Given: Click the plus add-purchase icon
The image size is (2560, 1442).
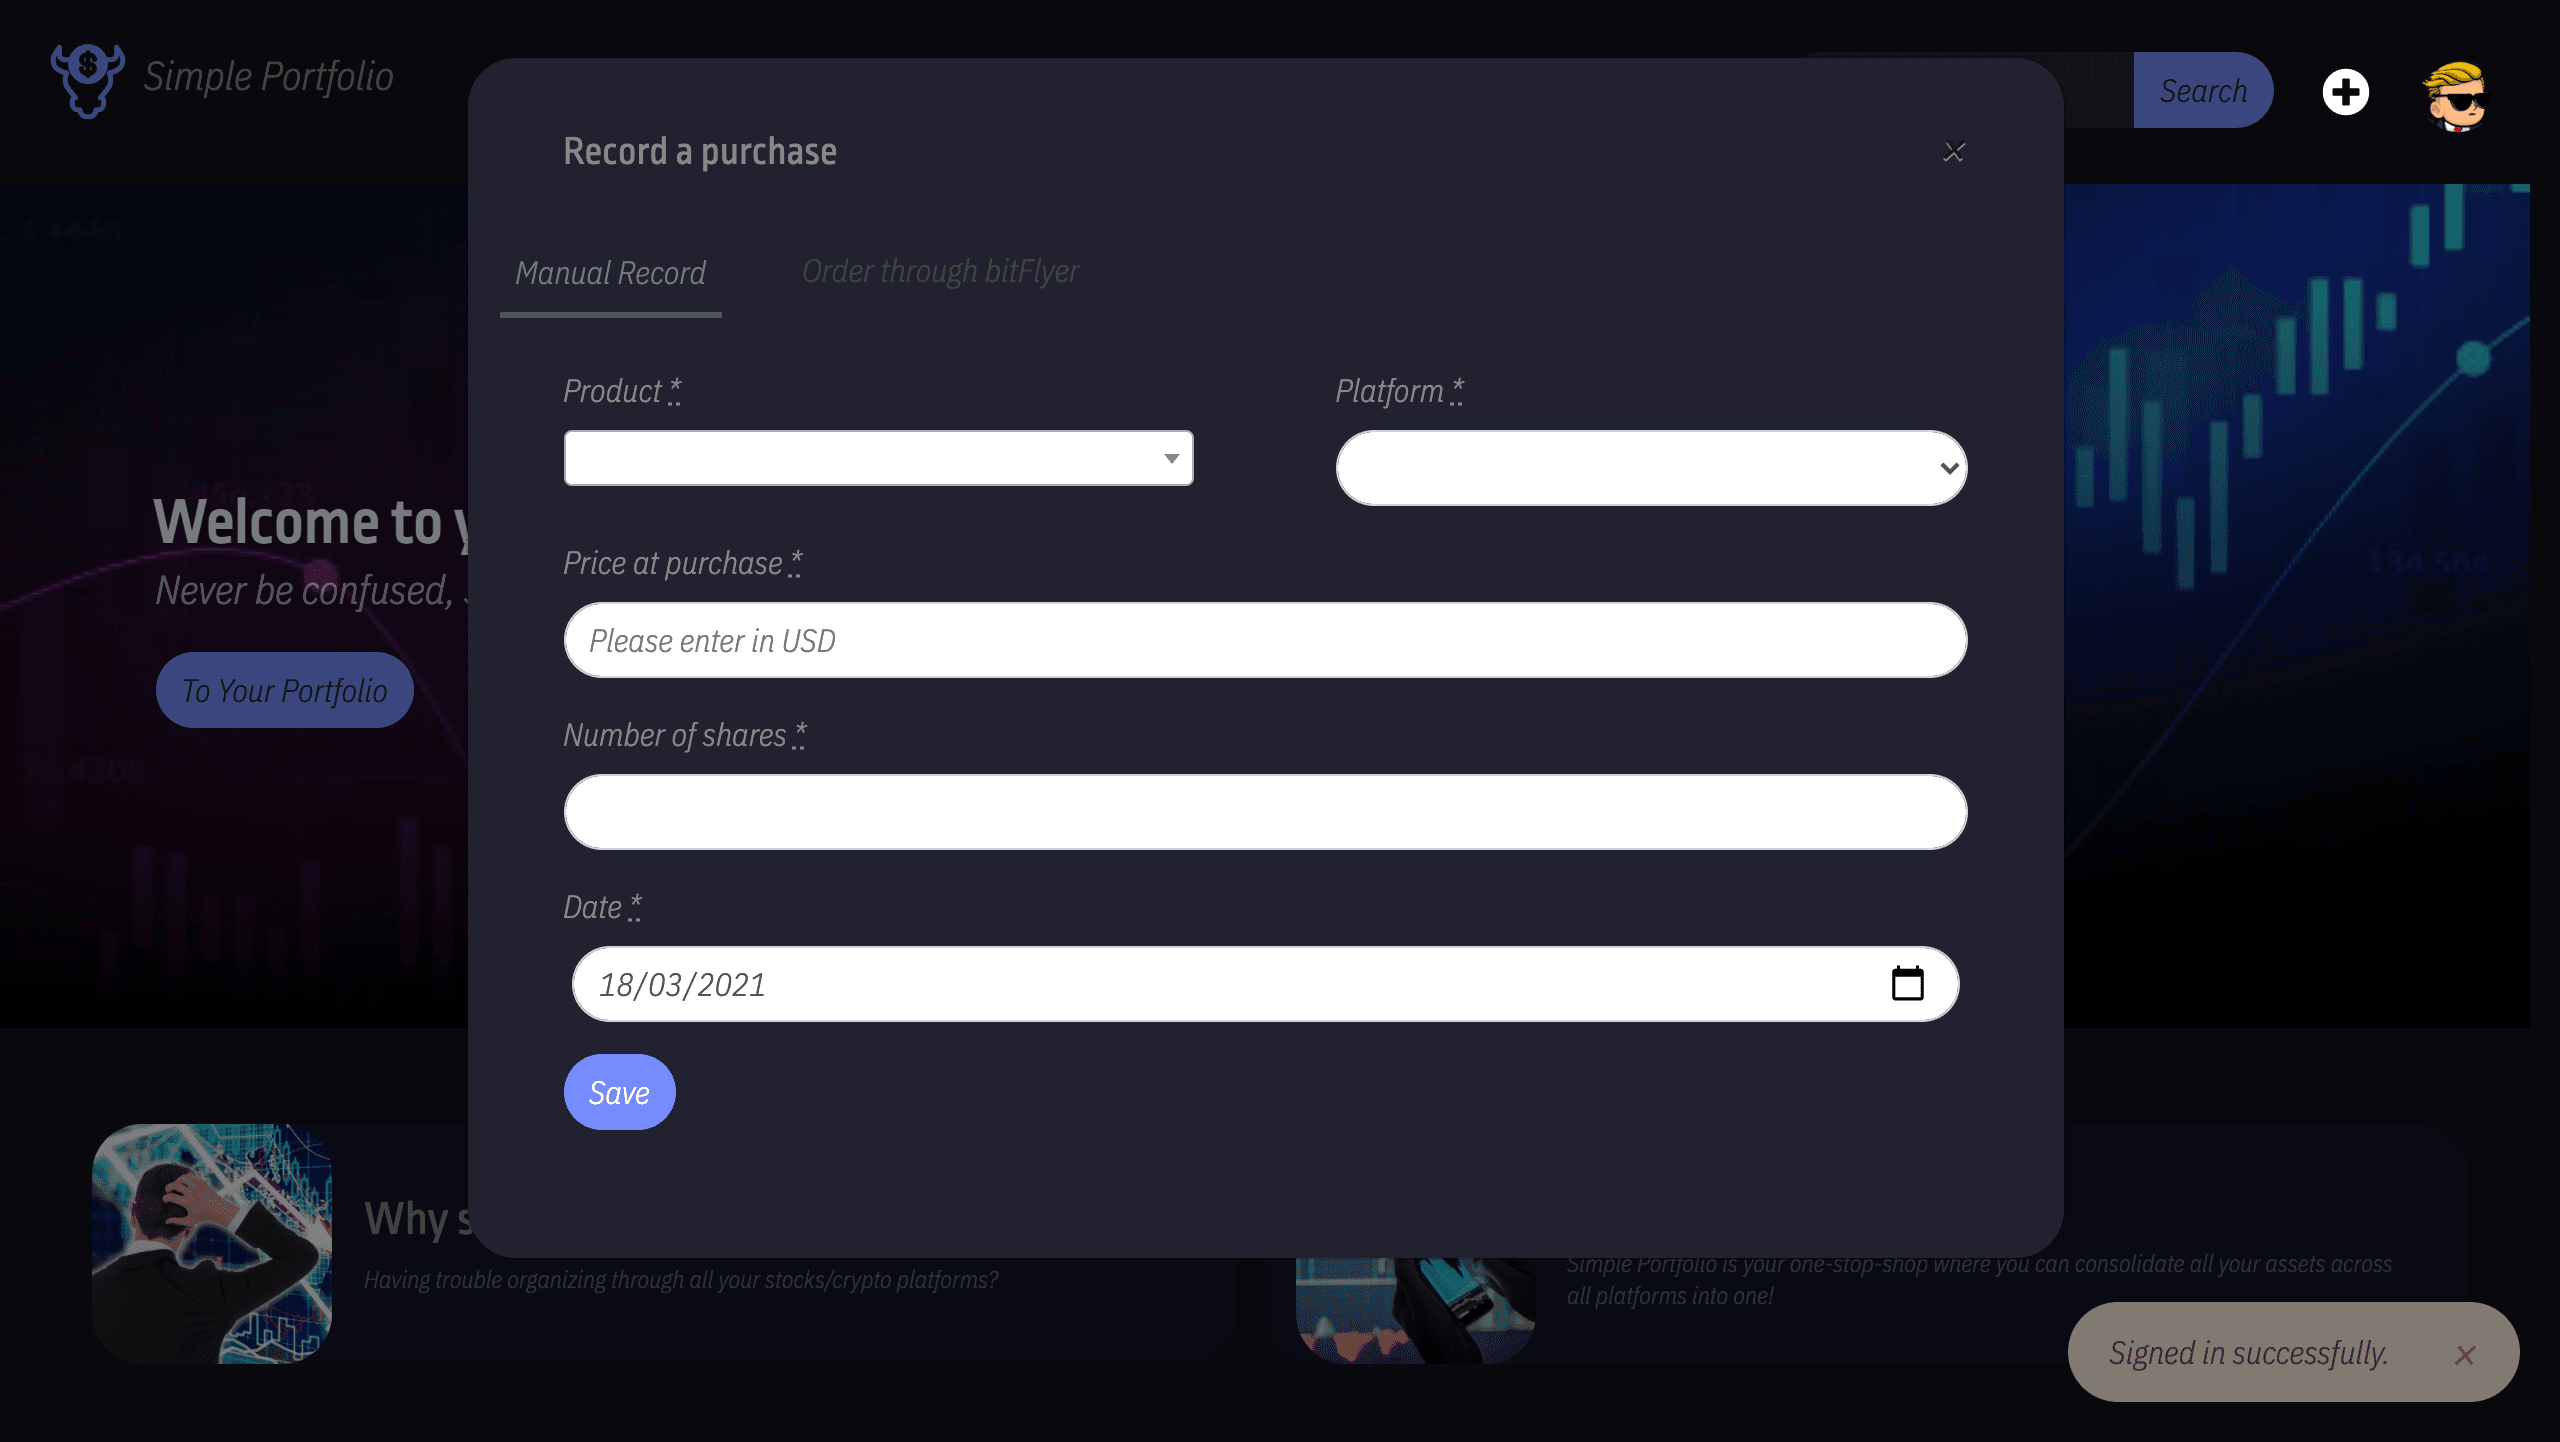Looking at the screenshot, I should click(x=2345, y=92).
